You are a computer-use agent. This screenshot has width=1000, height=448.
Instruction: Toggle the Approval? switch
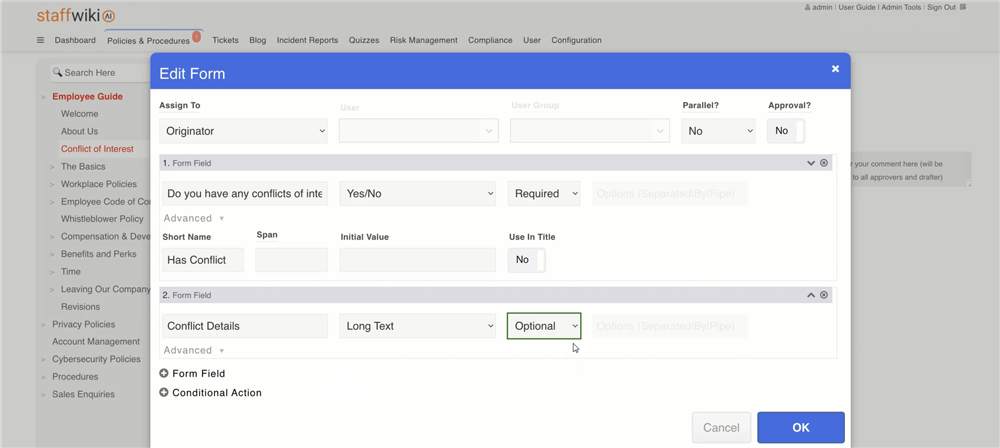pyautogui.click(x=785, y=131)
